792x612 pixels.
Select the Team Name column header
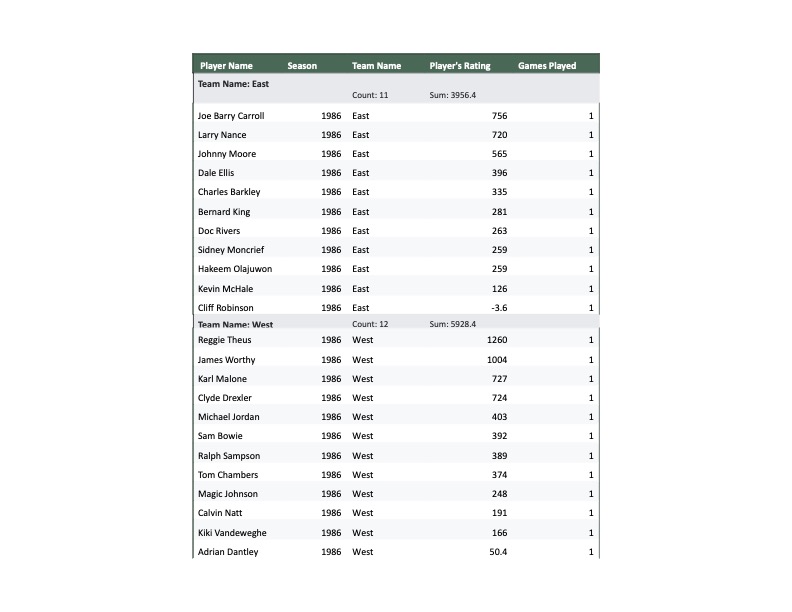376,66
